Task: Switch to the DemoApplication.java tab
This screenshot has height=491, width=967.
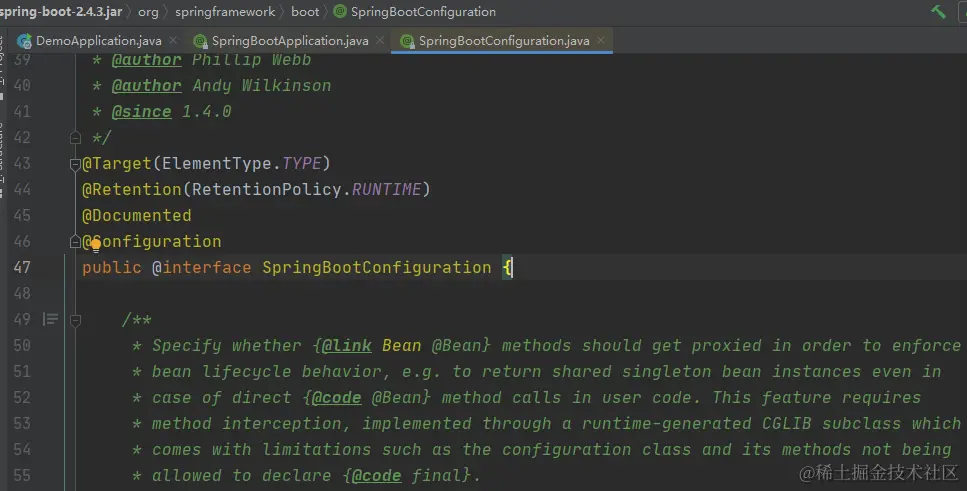Action: coord(99,41)
